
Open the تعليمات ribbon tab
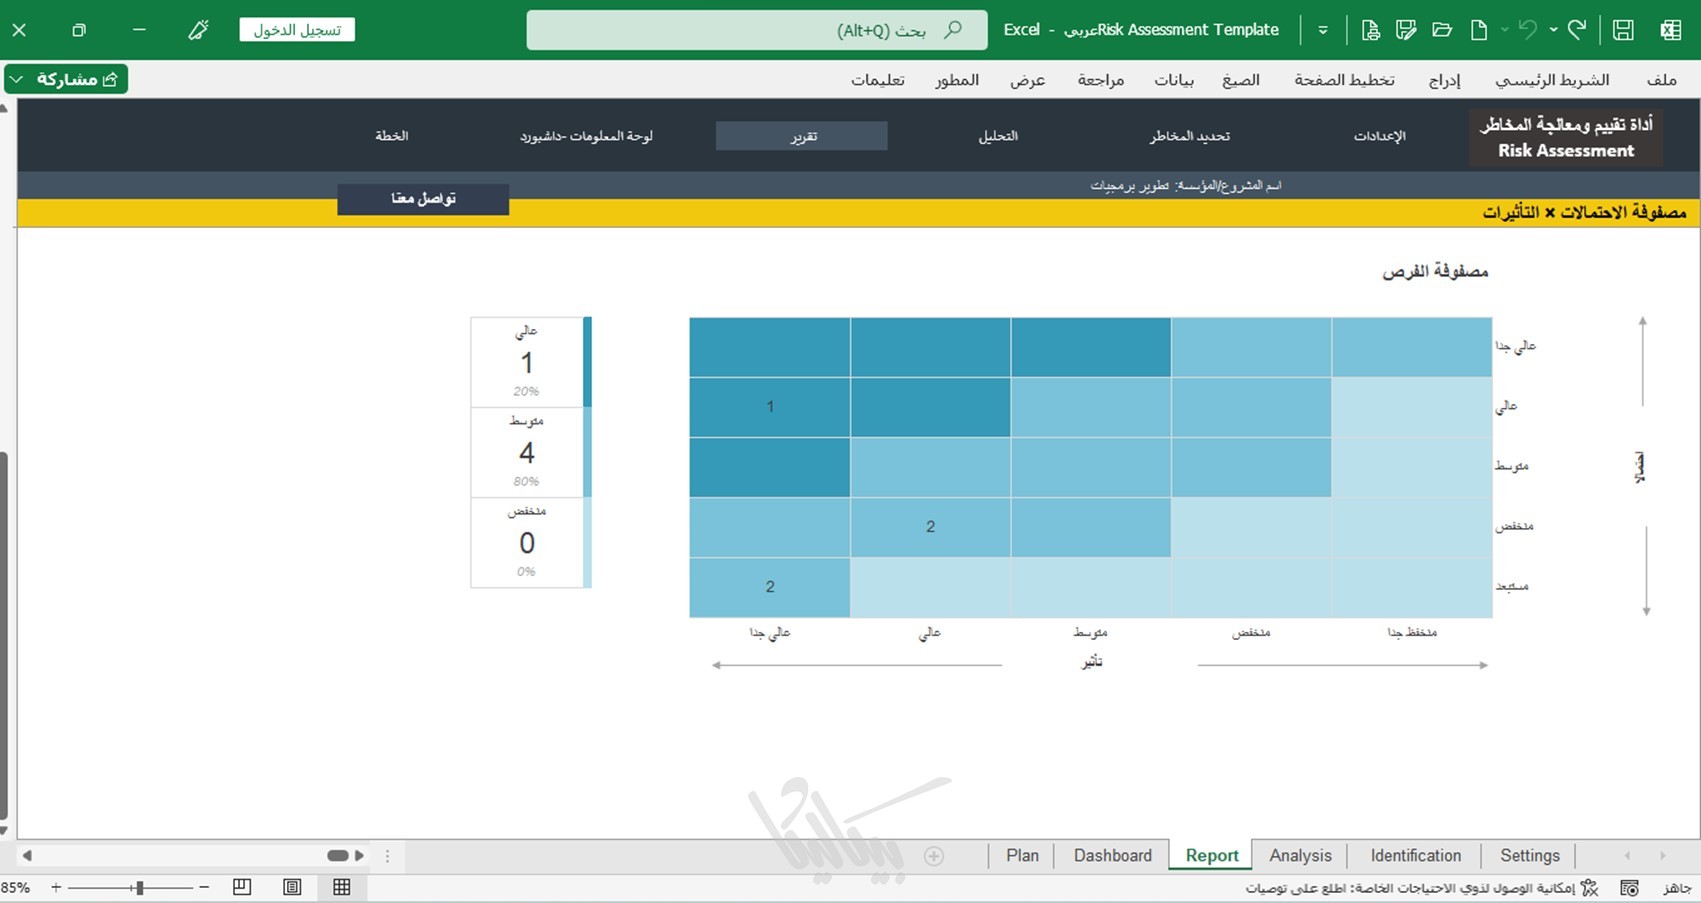click(x=877, y=80)
